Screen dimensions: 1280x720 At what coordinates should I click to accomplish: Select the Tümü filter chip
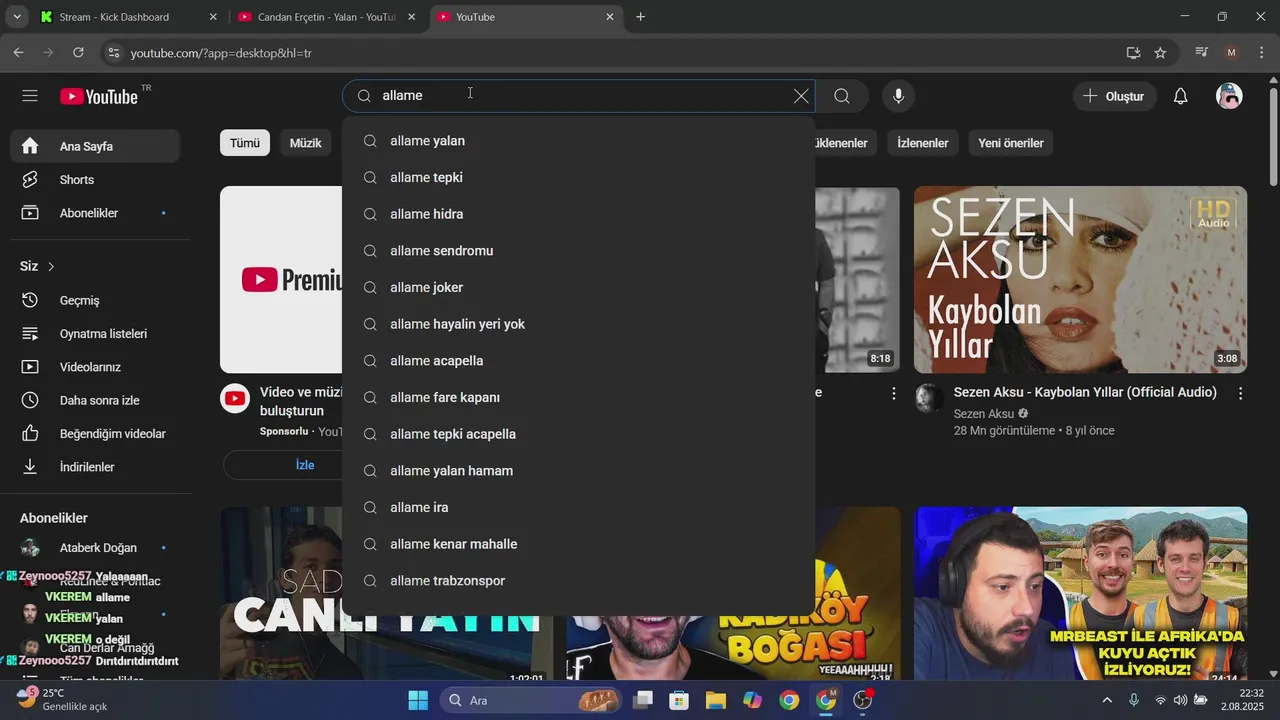tap(245, 143)
